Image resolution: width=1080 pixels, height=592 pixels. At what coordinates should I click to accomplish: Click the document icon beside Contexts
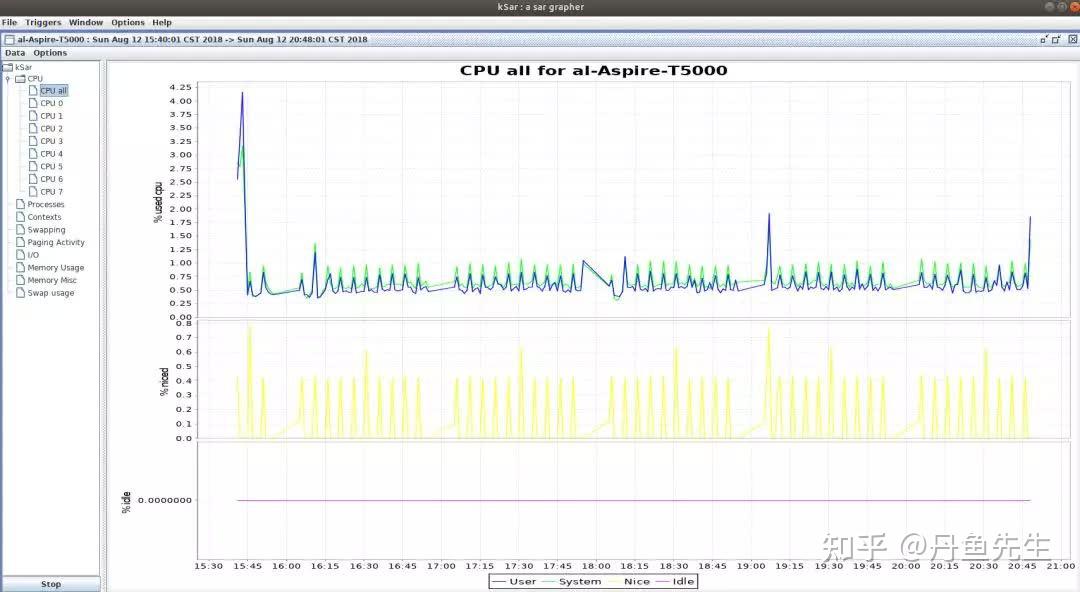click(21, 217)
